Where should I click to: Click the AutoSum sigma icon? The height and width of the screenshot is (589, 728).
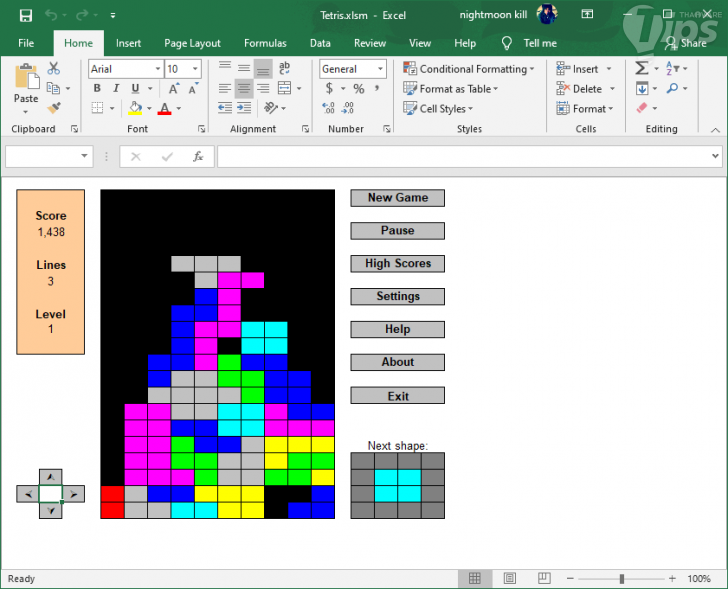pyautogui.click(x=642, y=68)
